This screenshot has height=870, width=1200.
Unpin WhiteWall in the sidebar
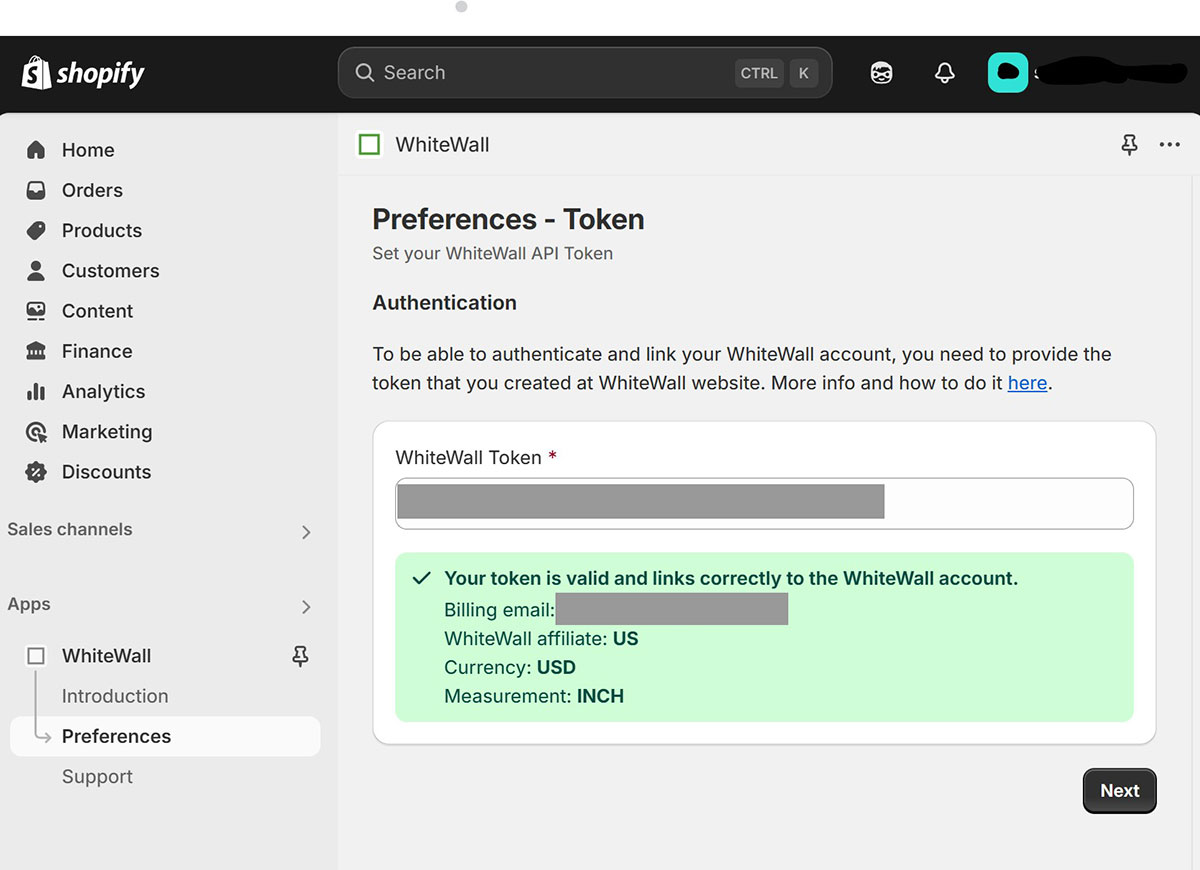click(x=300, y=656)
